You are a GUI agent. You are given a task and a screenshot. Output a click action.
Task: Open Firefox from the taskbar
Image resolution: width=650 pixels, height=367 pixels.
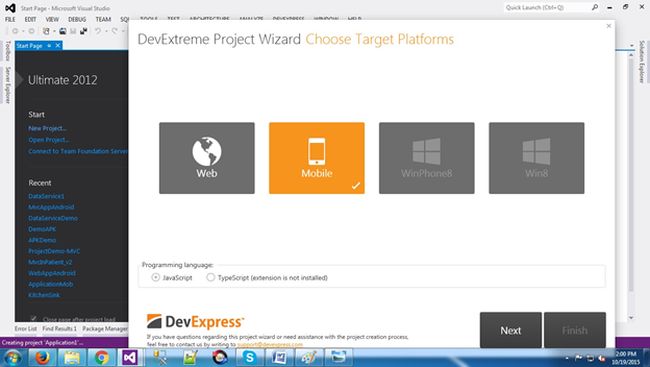click(x=42, y=357)
